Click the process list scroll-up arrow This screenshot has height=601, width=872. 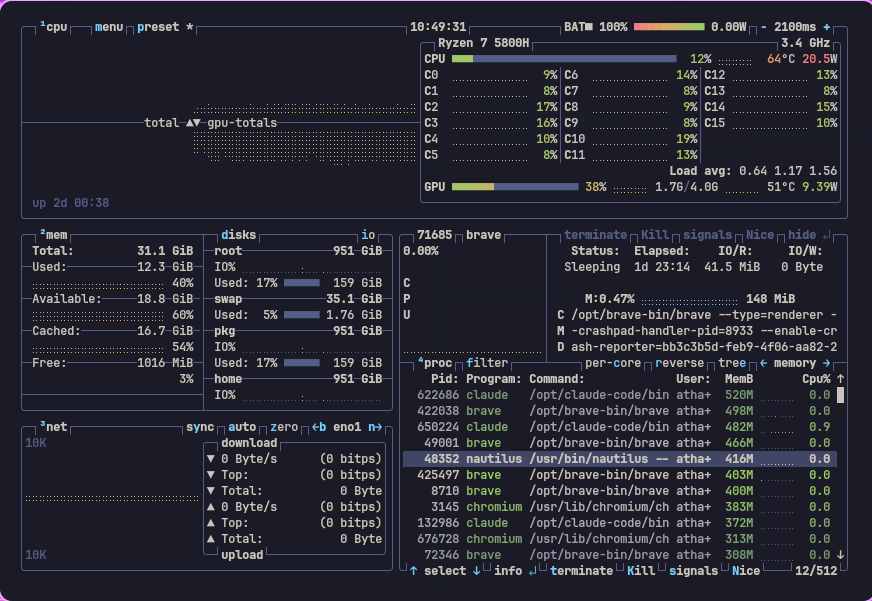840,379
